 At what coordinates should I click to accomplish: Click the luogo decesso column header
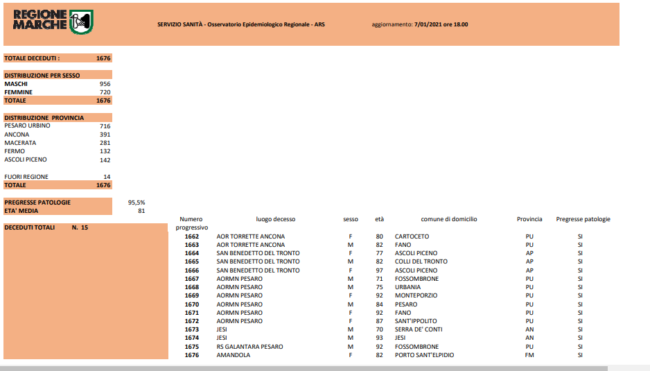click(275, 219)
